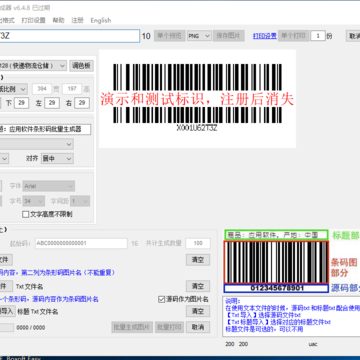
Task: Open the 打印设置 menu in the menu bar
Action: (x=33, y=20)
